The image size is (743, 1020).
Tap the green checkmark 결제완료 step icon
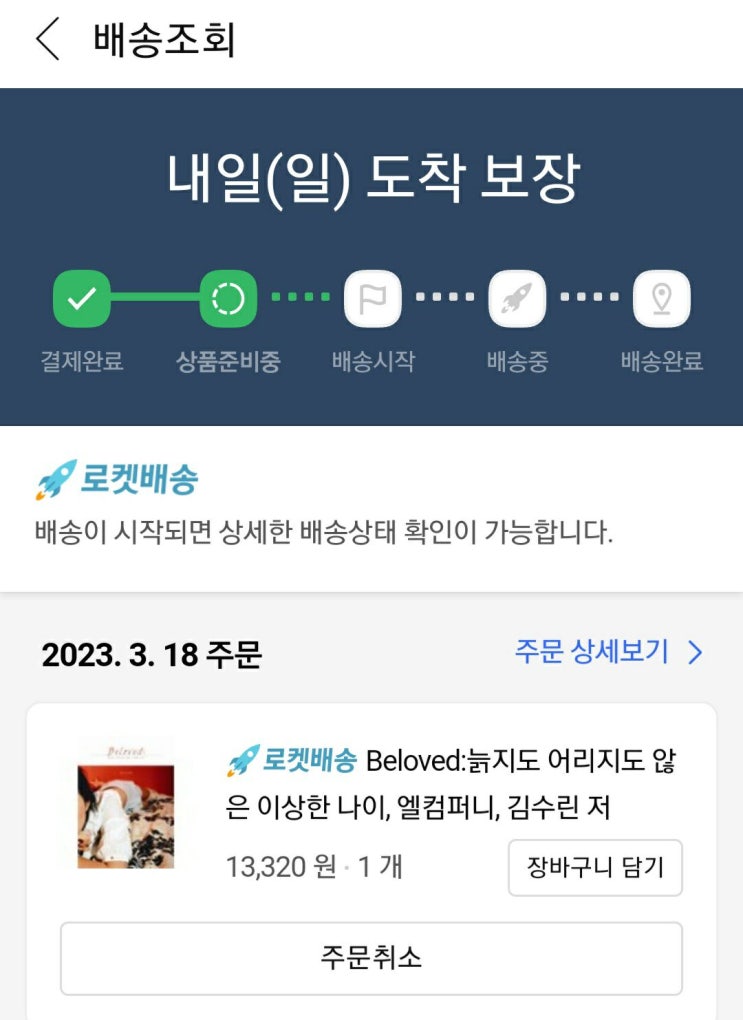[x=81, y=299]
